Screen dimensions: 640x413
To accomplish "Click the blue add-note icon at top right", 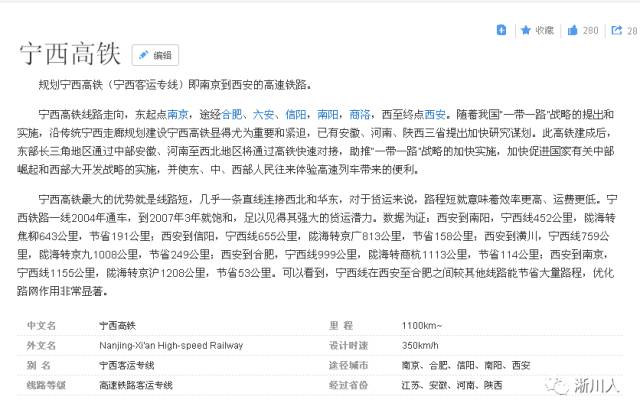I will [501, 30].
